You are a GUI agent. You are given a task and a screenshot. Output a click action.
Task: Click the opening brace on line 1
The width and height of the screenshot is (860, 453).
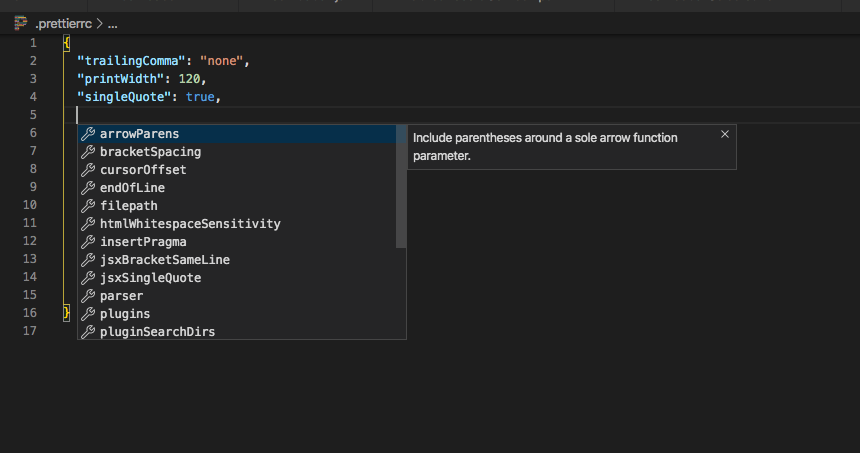coord(66,43)
